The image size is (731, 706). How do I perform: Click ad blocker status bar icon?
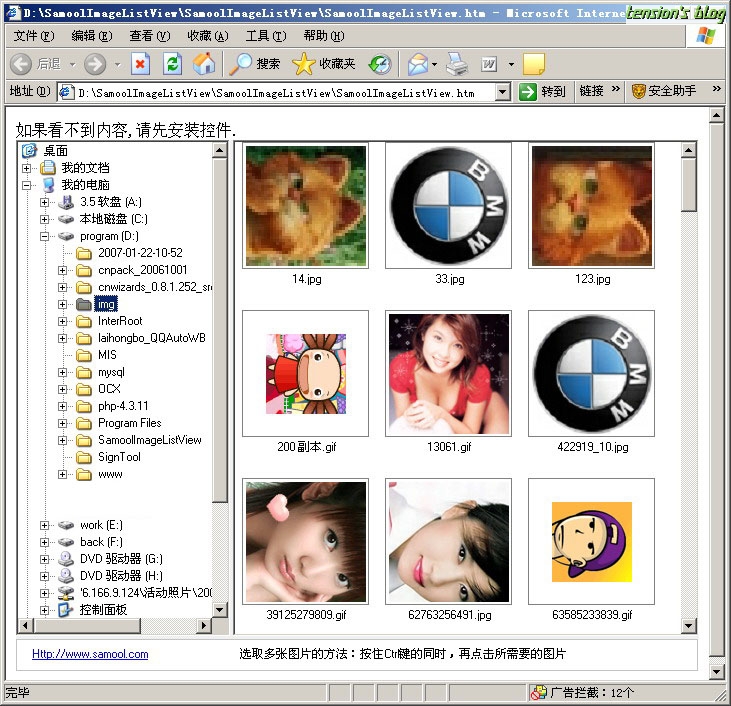tap(538, 692)
